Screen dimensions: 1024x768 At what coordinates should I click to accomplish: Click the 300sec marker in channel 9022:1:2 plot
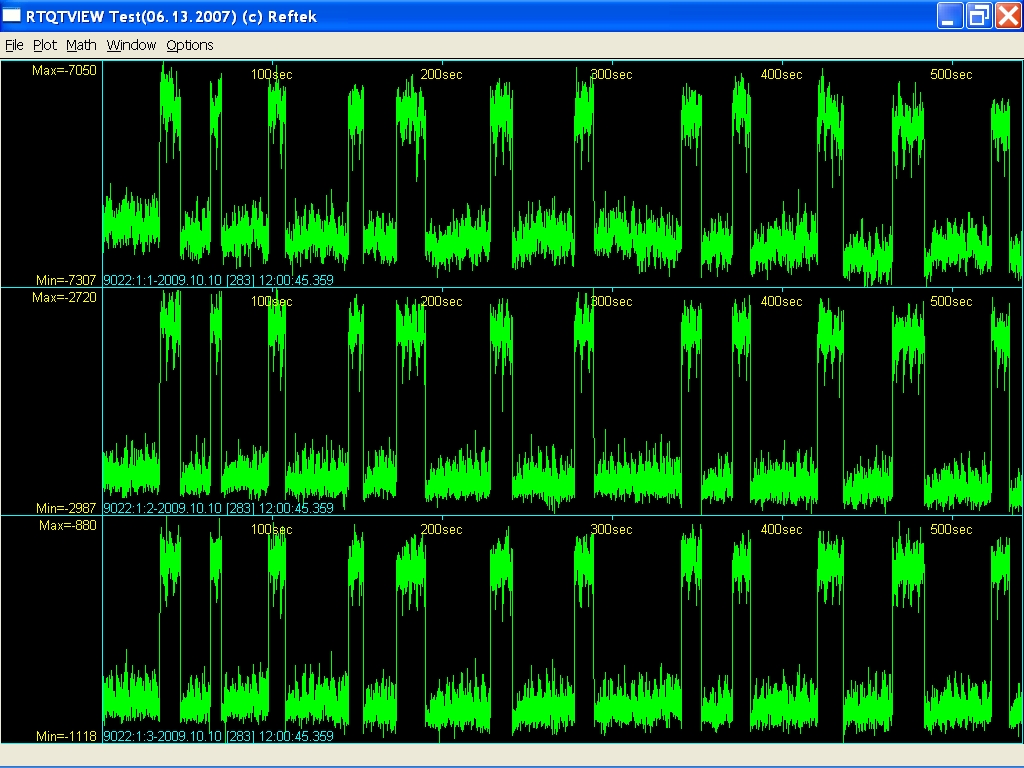pos(611,302)
